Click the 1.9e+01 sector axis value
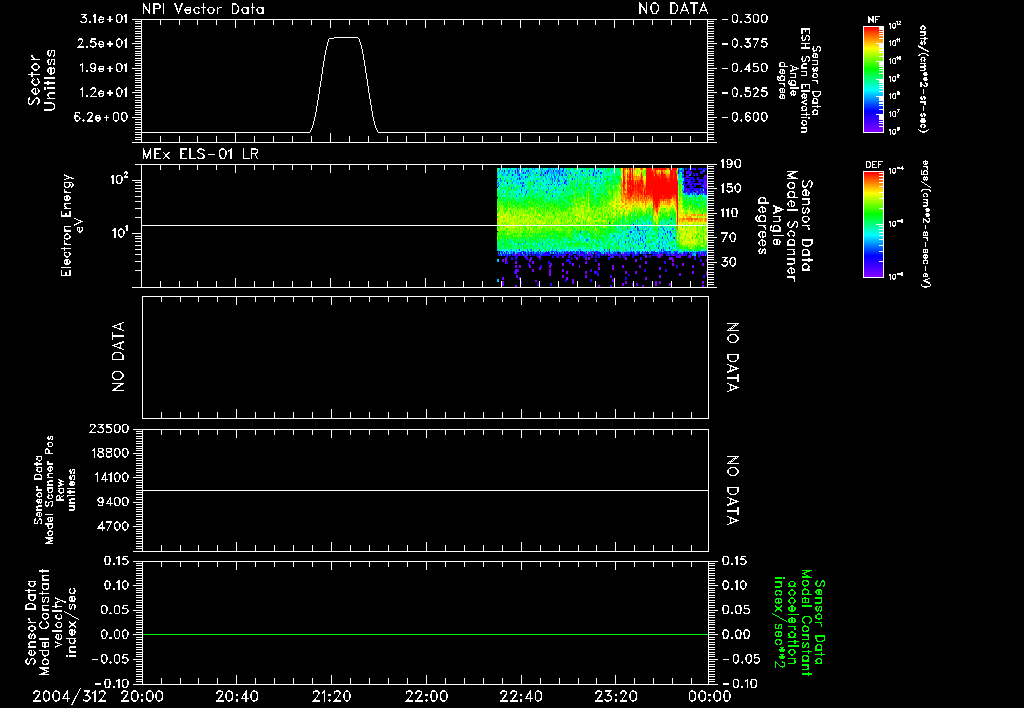This screenshot has width=1024, height=708. tap(104, 68)
